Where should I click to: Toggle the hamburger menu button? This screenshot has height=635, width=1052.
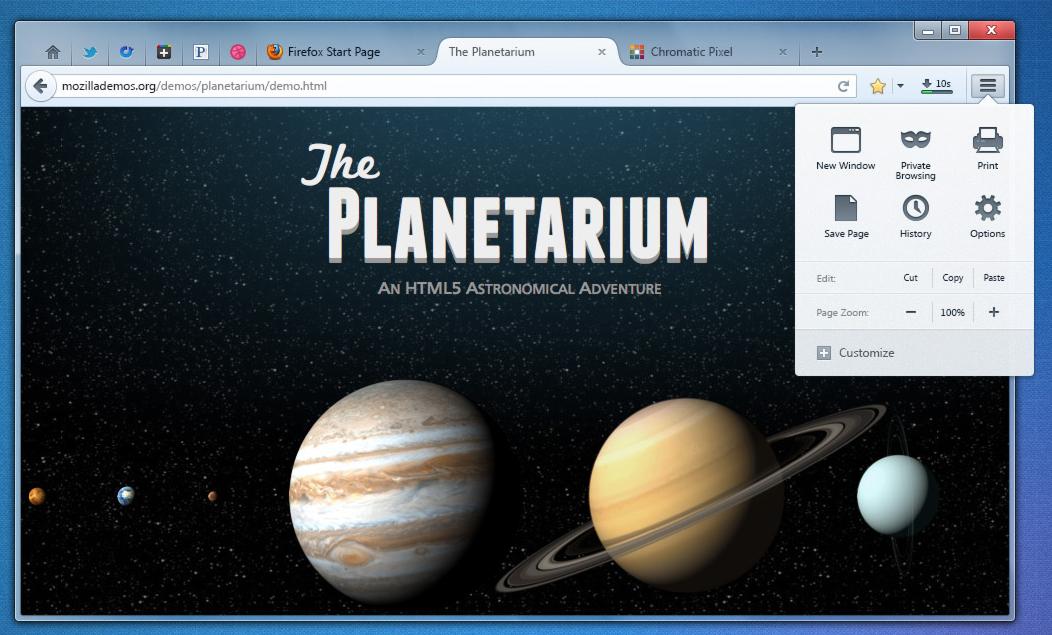tap(988, 85)
